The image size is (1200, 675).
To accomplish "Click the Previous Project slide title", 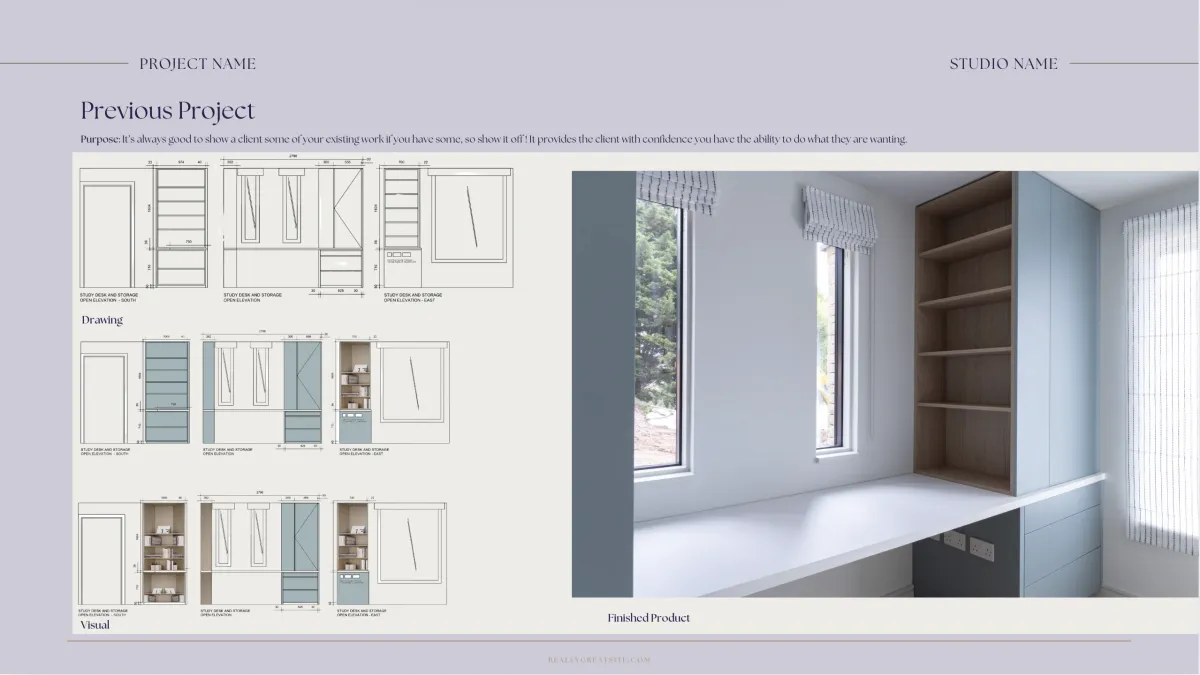I will [x=168, y=110].
